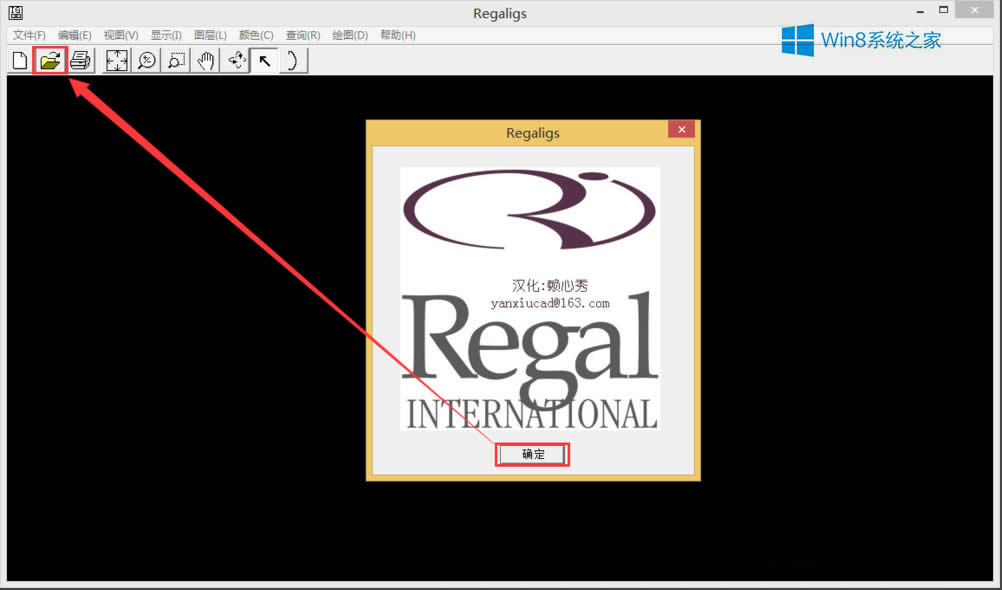1002x590 pixels.
Task: Click the Regal International logo image
Action: click(530, 299)
